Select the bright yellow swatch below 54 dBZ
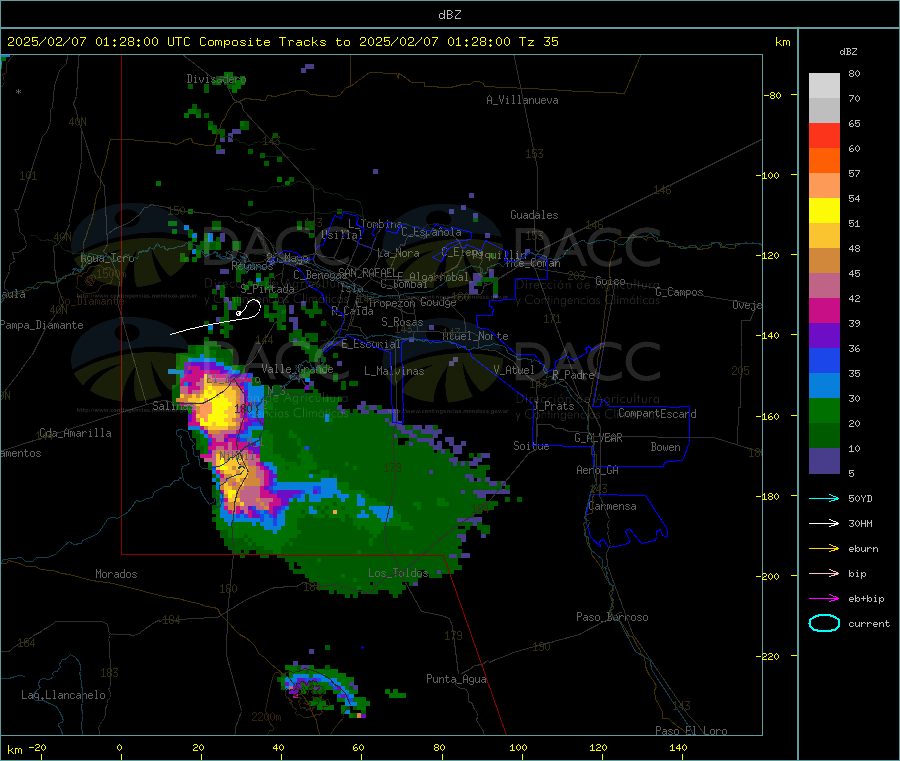 click(824, 211)
